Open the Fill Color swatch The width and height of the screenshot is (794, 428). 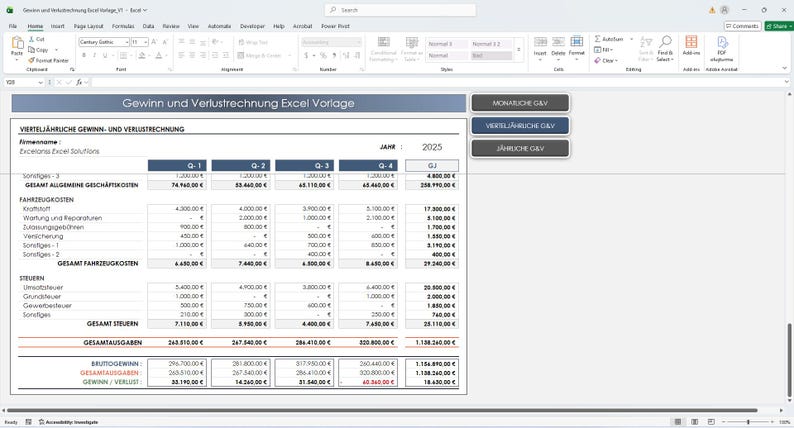click(x=142, y=55)
